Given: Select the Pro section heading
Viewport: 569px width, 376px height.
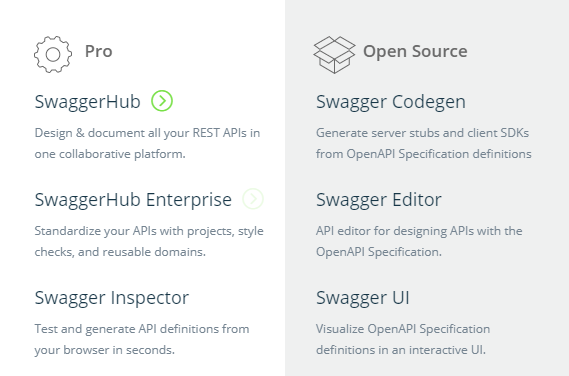Looking at the screenshot, I should [x=99, y=51].
